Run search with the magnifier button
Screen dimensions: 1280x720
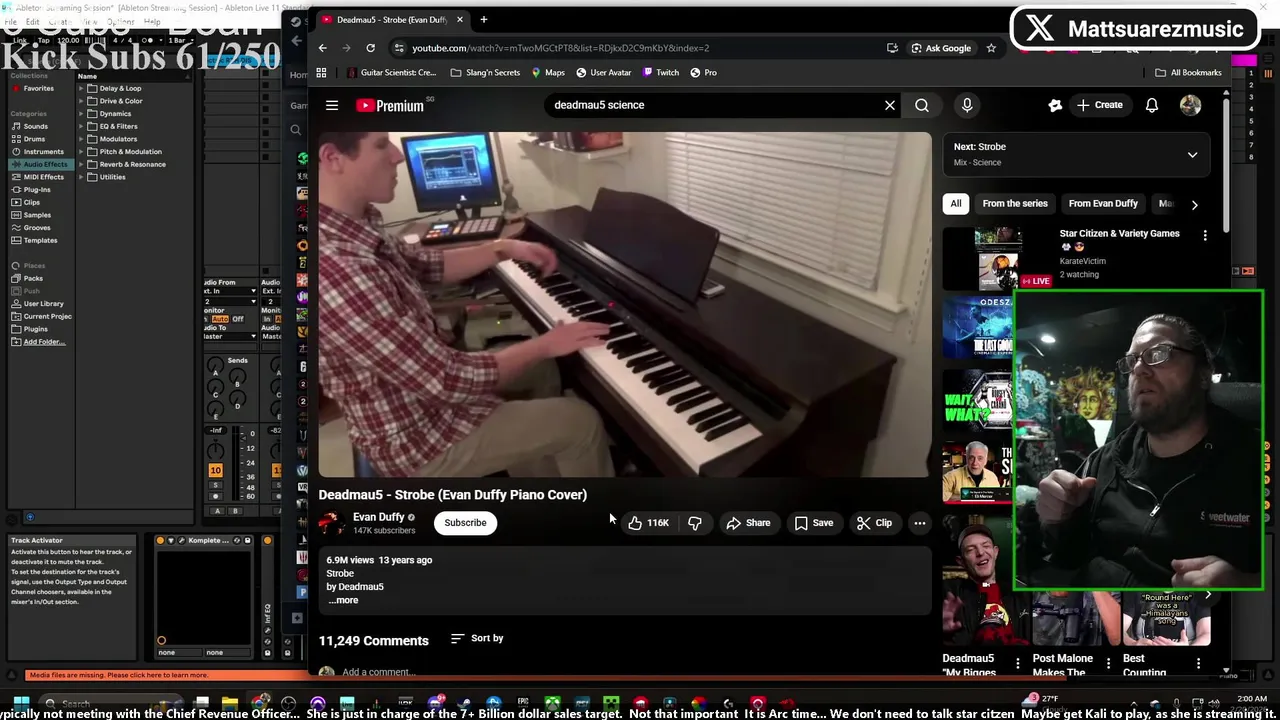pyautogui.click(x=922, y=105)
